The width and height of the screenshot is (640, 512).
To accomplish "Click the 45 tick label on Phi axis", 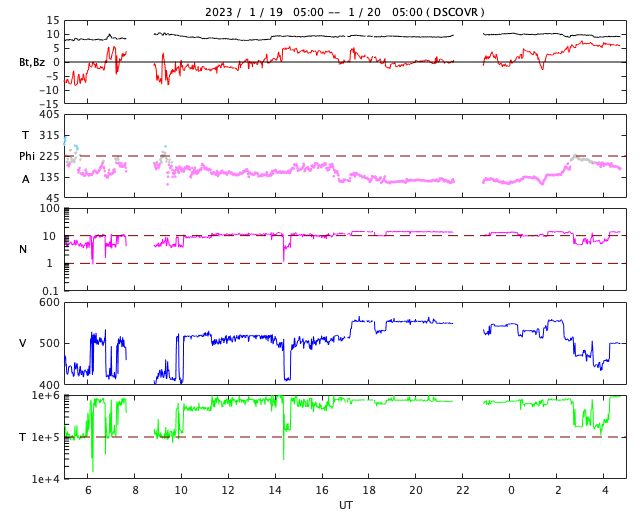I will (53, 198).
